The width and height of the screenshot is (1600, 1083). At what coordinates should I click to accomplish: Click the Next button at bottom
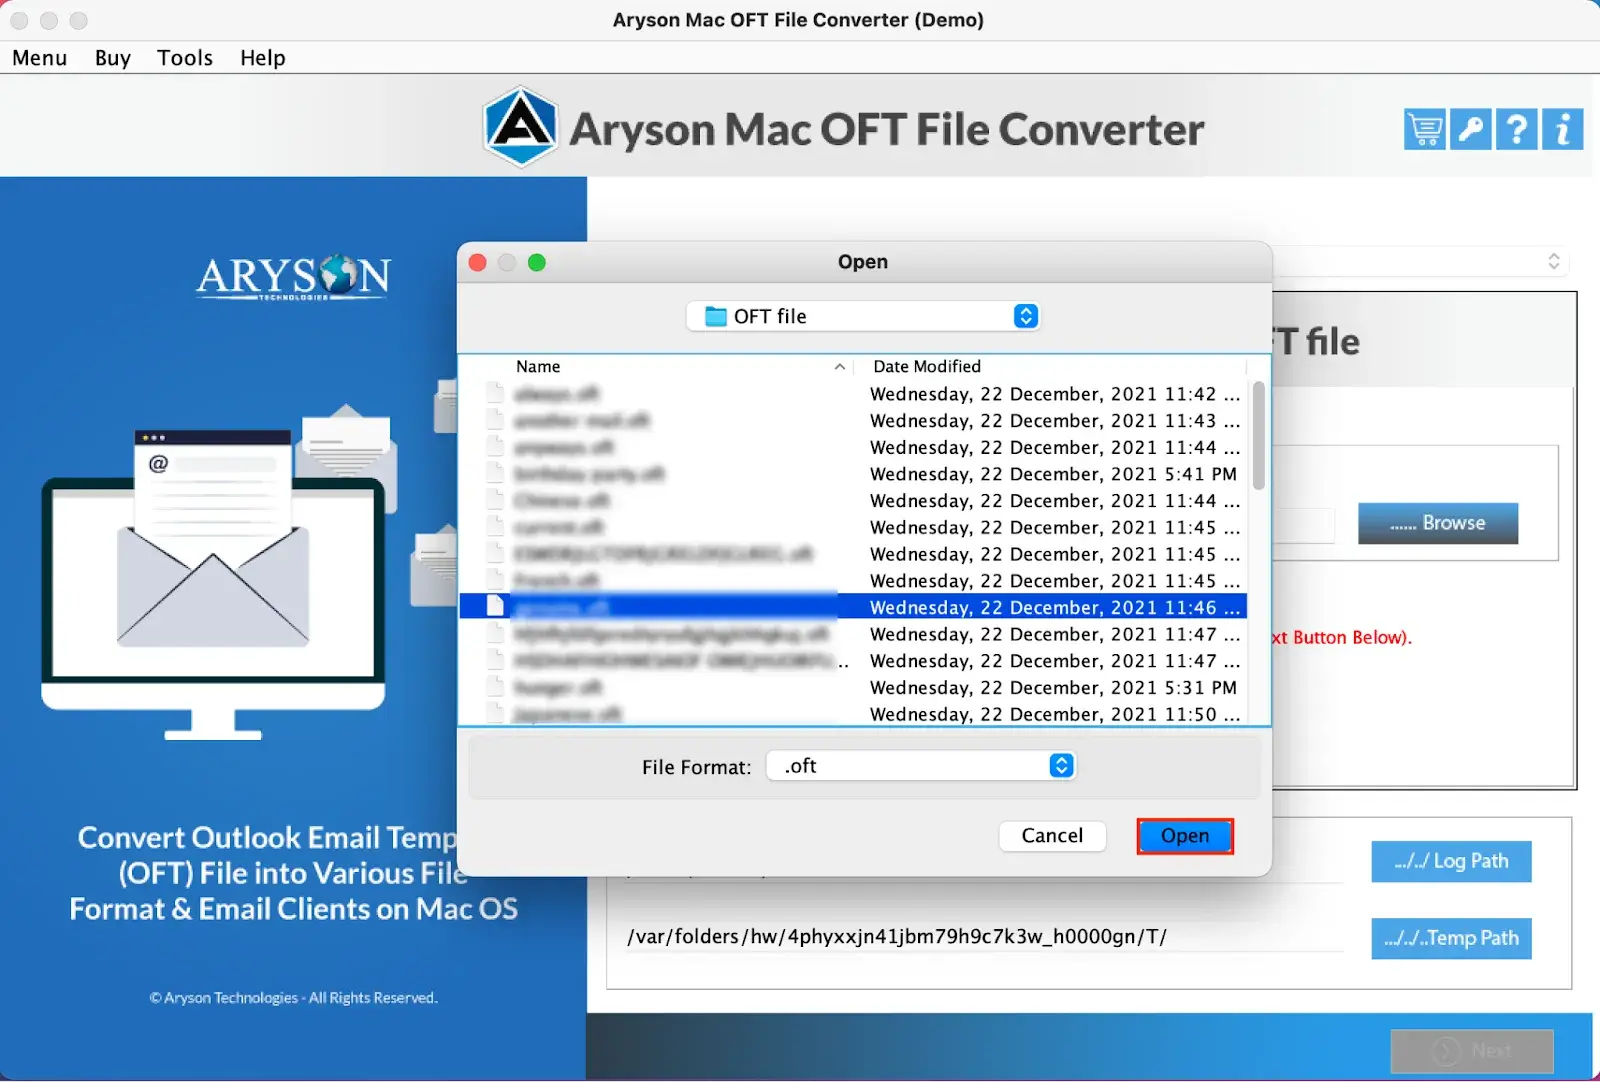click(1472, 1051)
